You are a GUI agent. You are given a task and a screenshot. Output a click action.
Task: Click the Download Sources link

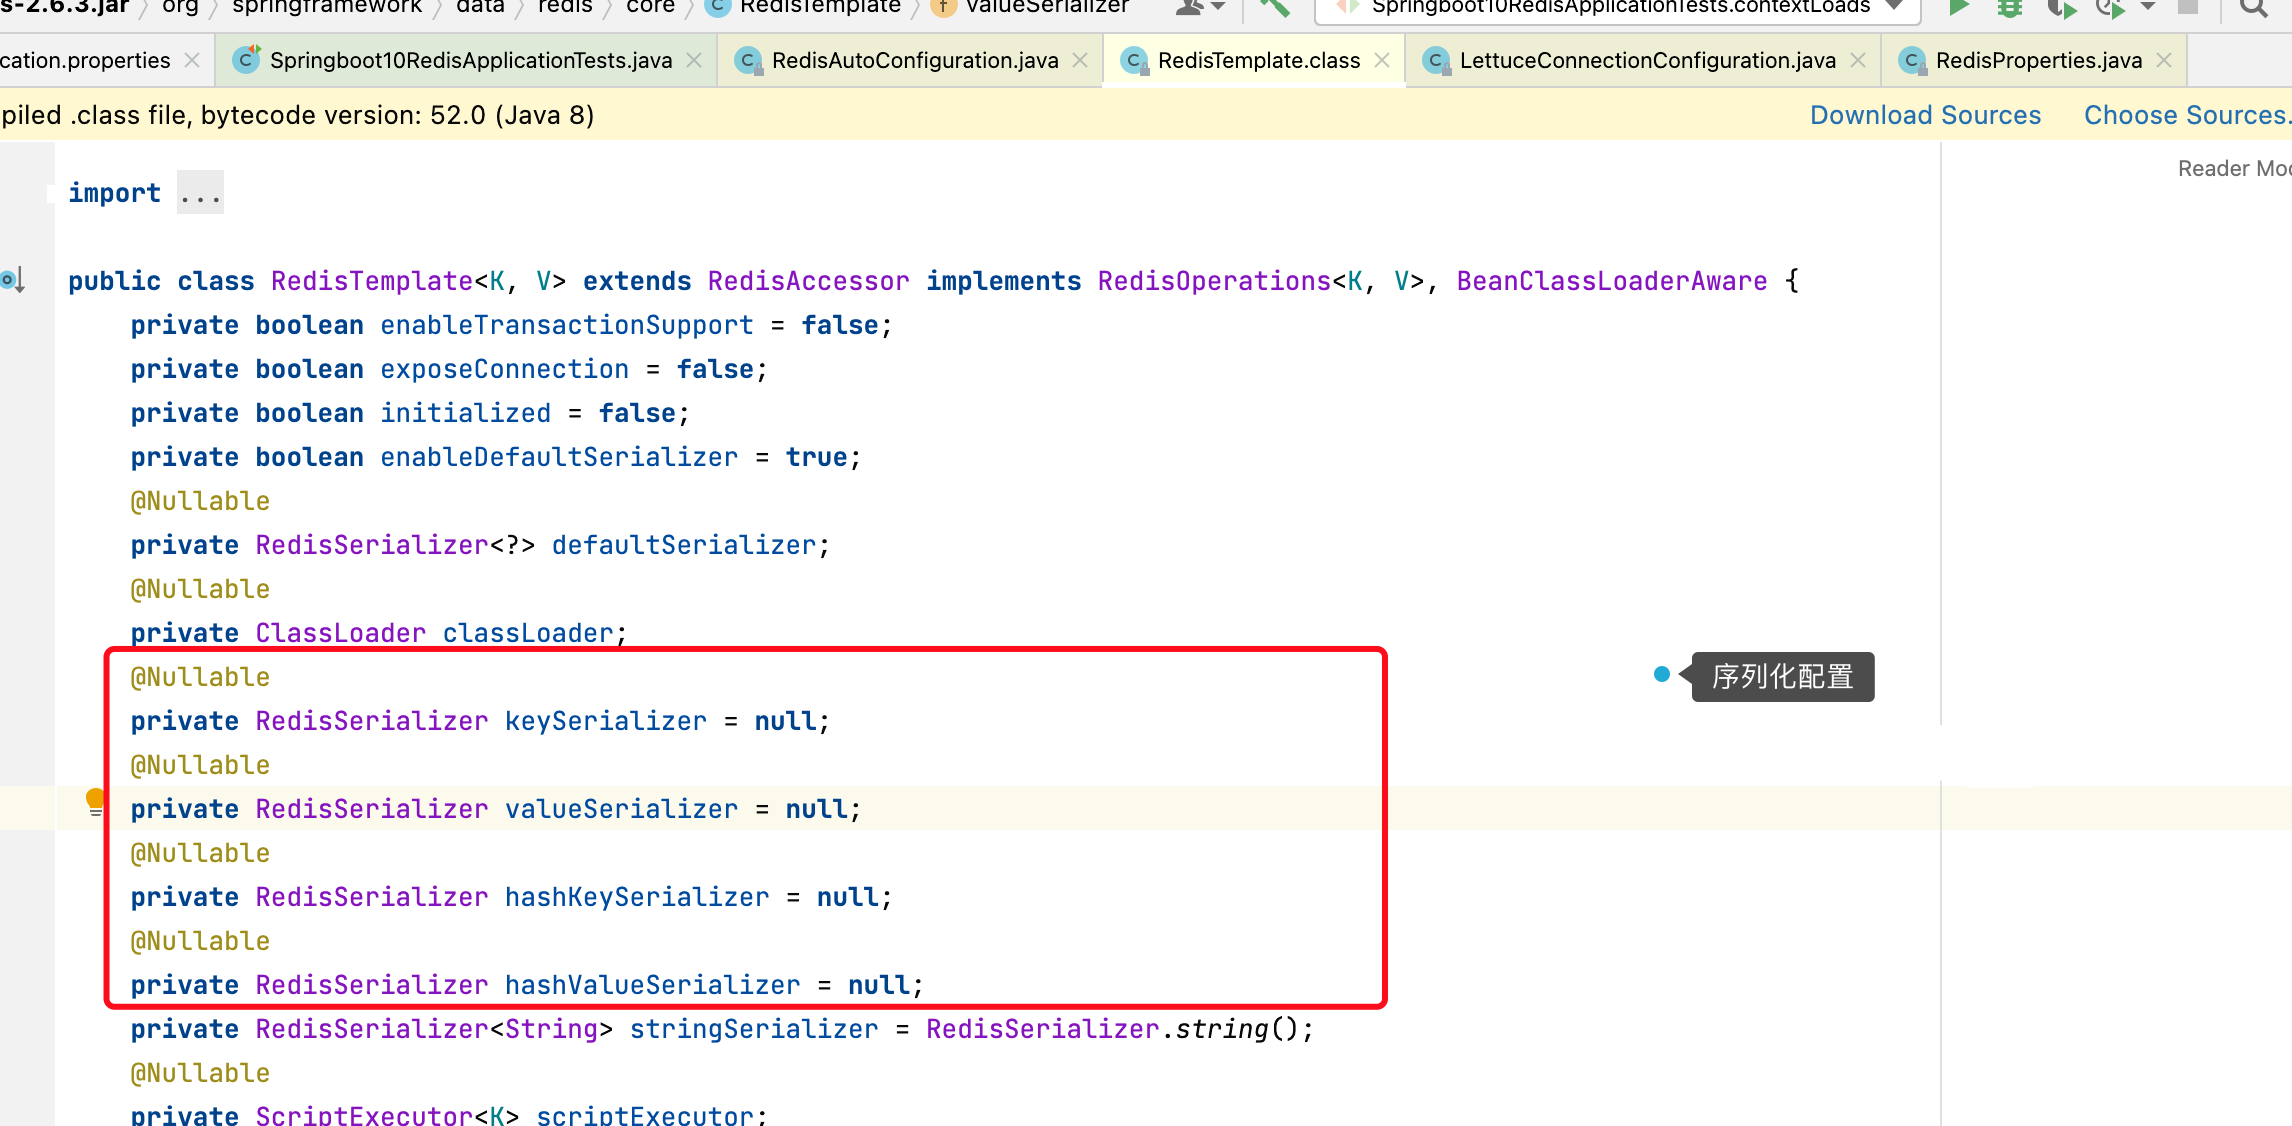(x=1924, y=115)
